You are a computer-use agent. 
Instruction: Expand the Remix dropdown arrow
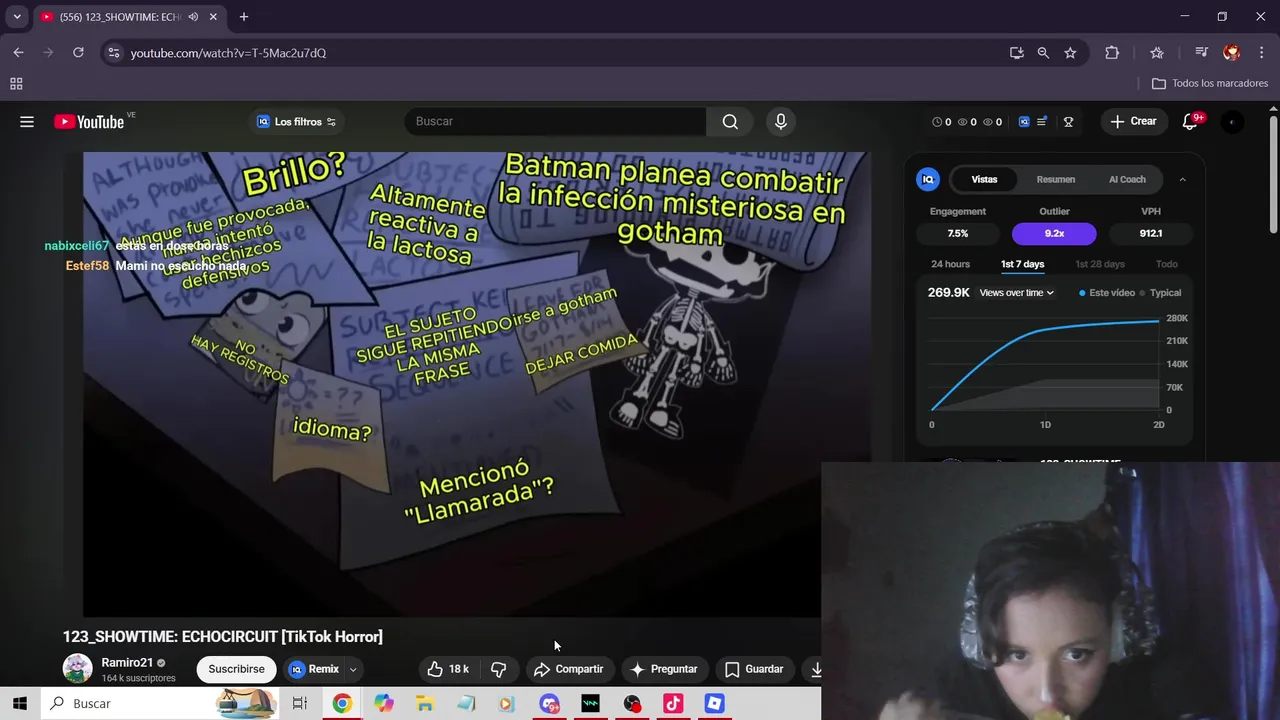click(353, 670)
